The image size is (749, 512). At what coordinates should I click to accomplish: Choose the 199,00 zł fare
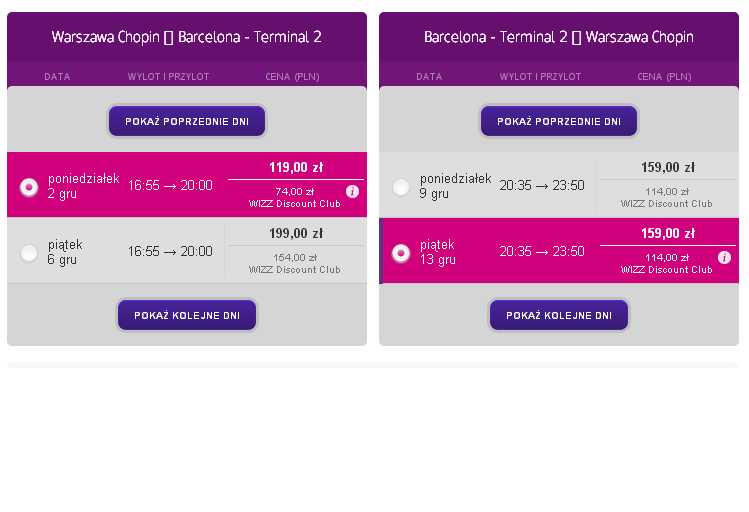[296, 234]
